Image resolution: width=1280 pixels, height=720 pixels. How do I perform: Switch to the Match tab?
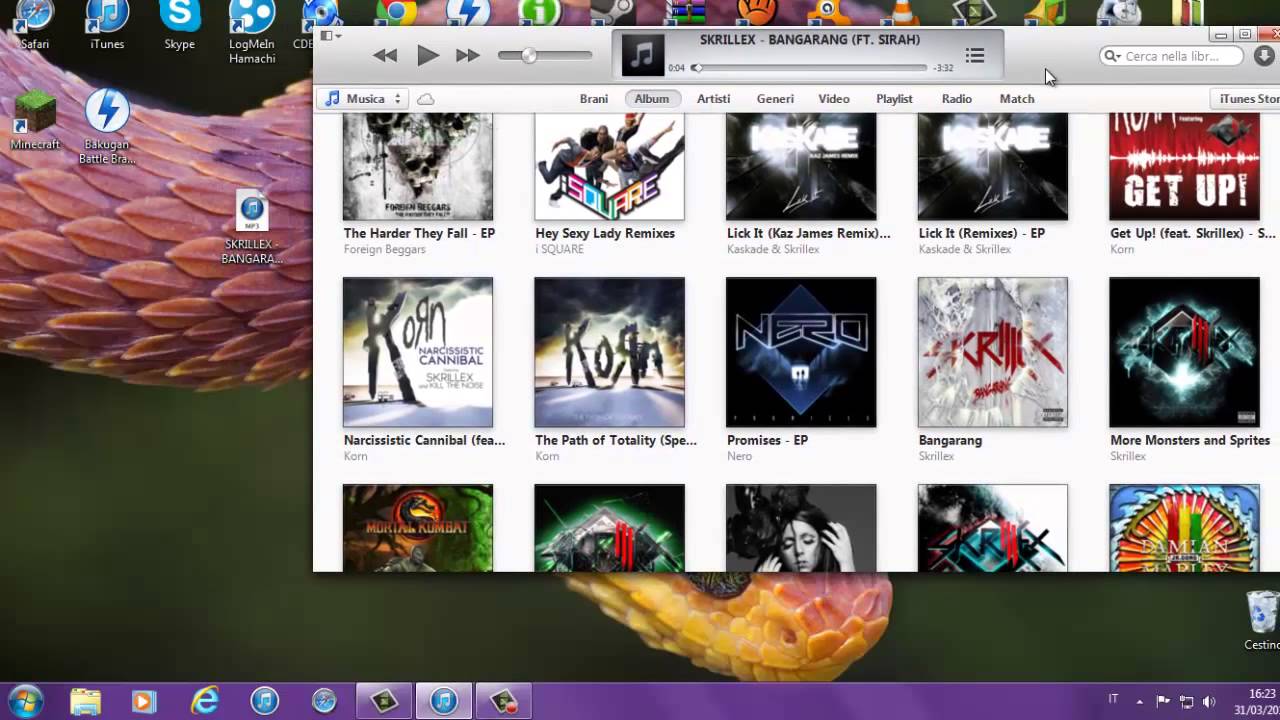[1017, 99]
